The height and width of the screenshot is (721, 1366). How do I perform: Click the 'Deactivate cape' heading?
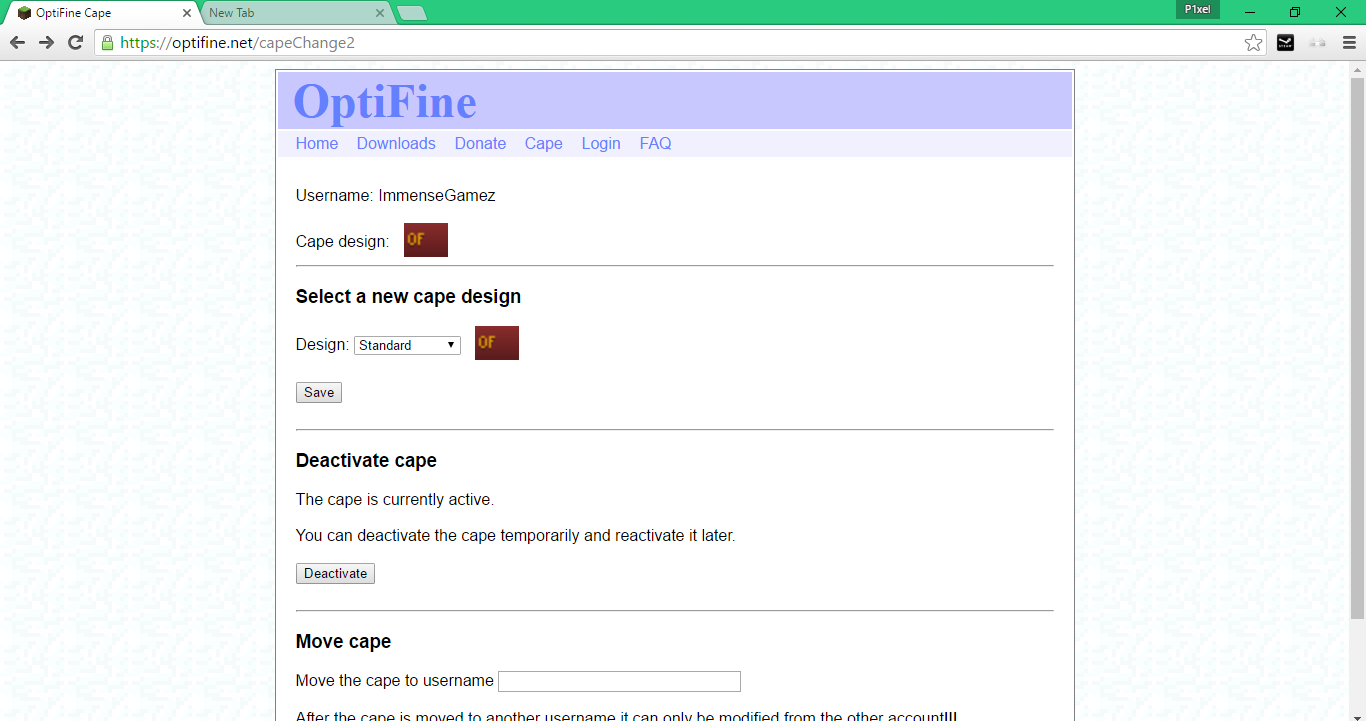[366, 461]
